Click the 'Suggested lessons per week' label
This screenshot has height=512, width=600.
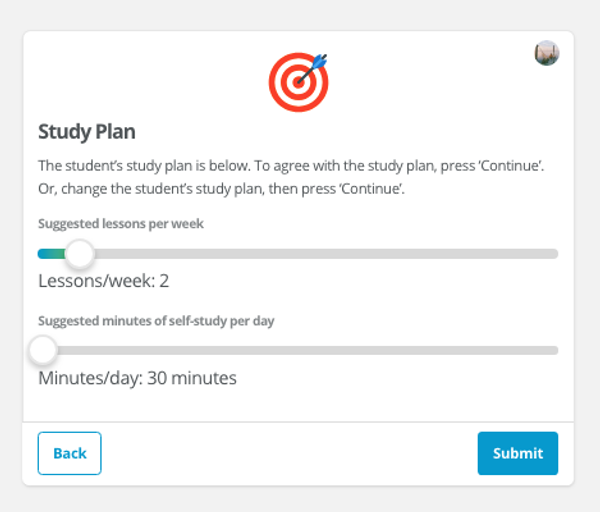[x=121, y=224]
